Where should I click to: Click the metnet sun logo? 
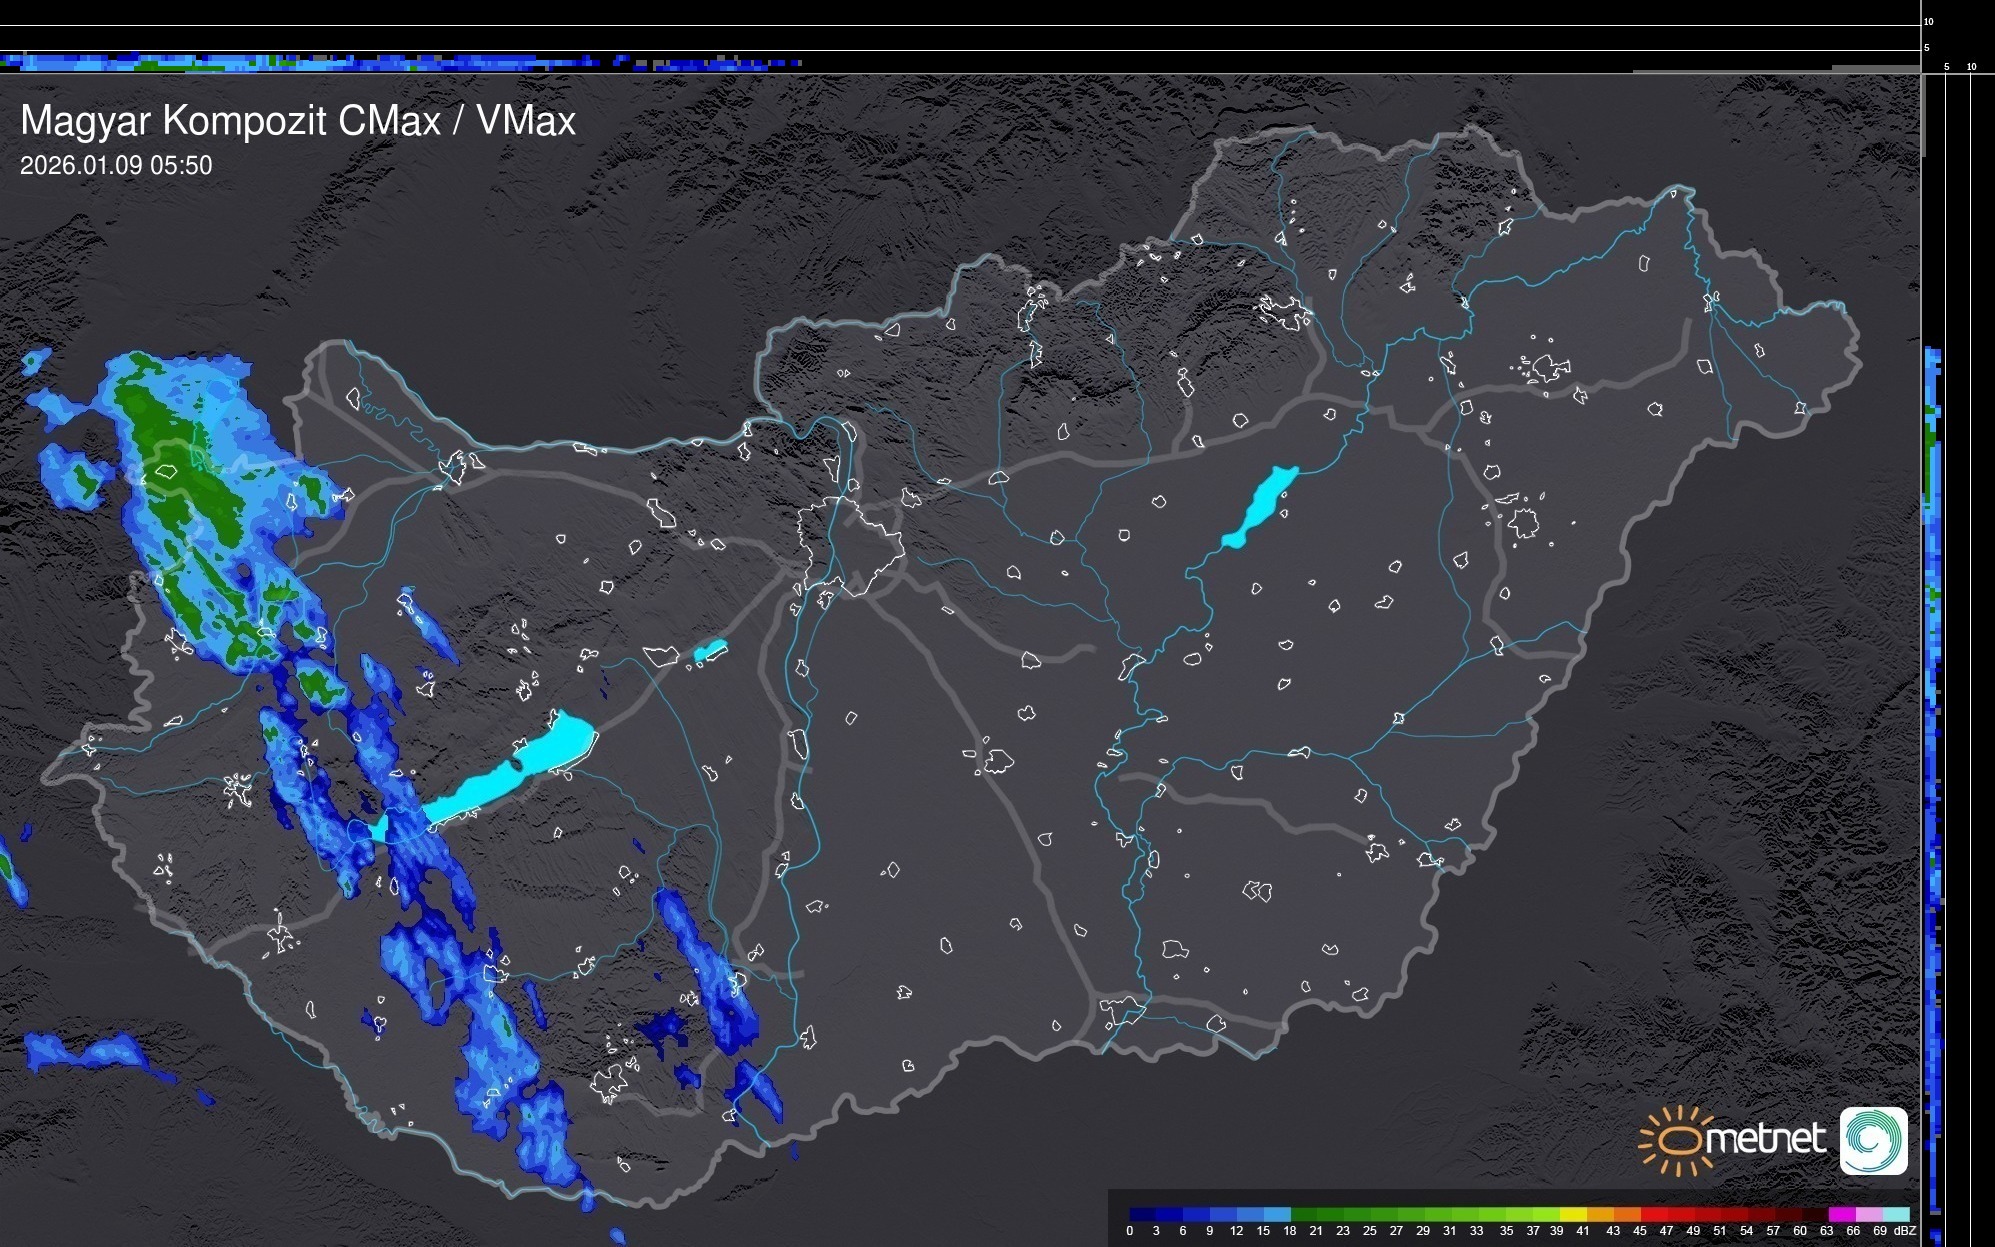[x=1678, y=1140]
